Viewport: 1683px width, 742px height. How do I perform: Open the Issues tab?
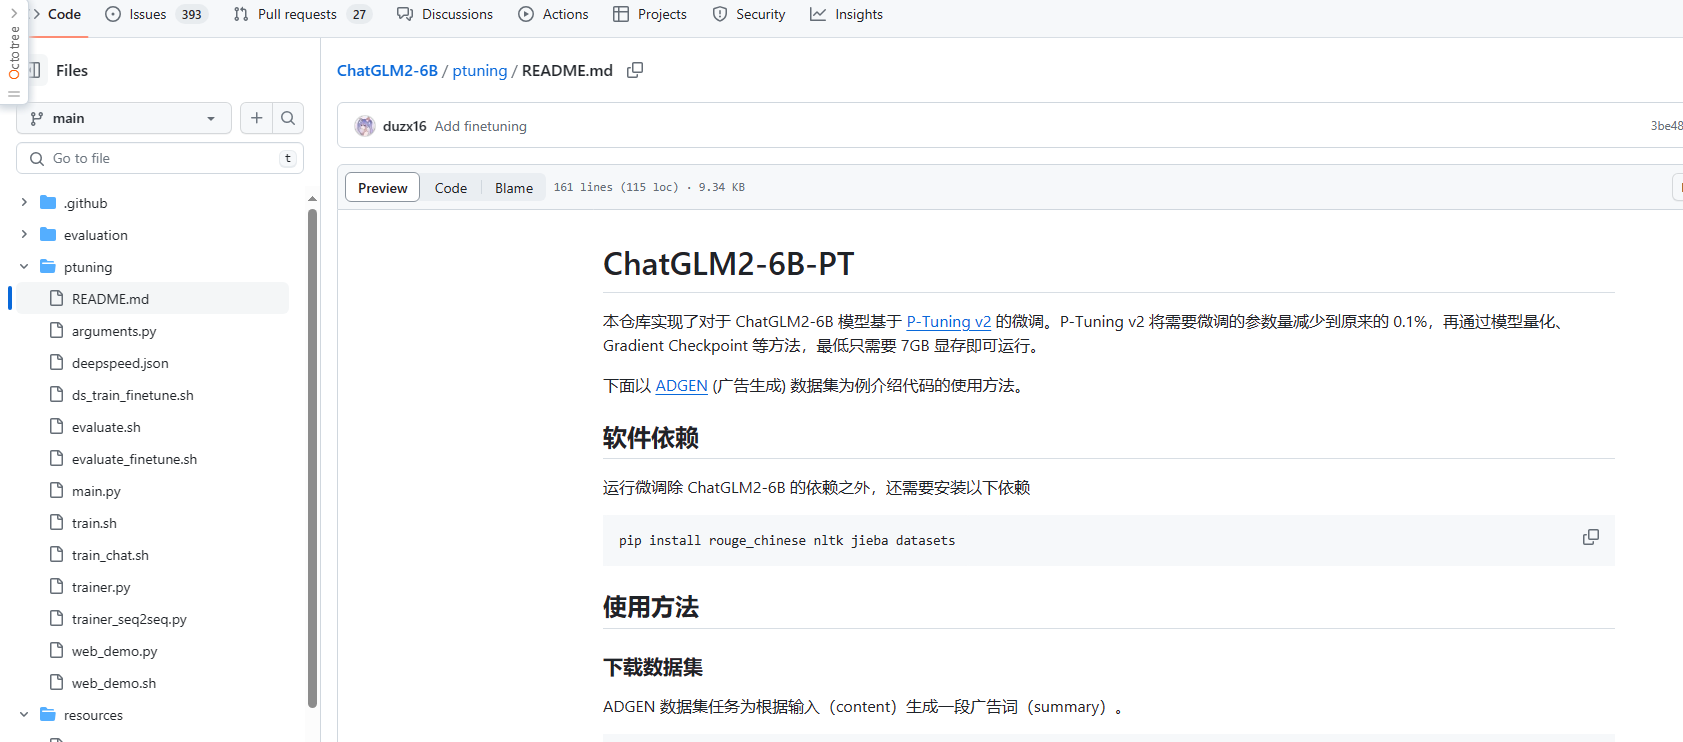point(156,14)
